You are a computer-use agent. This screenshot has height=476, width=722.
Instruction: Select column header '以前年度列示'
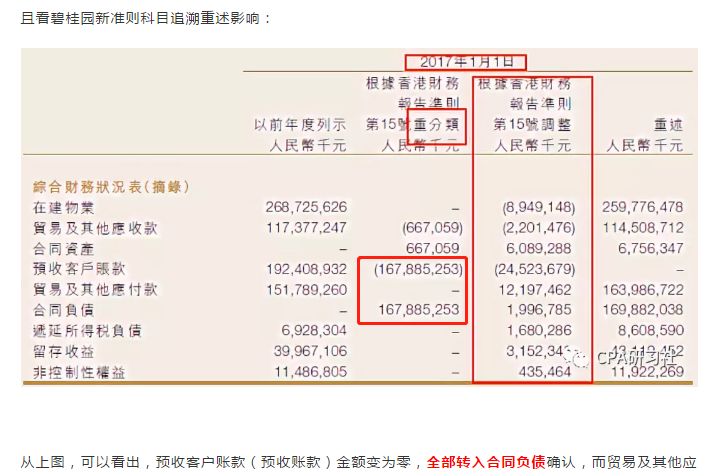pos(300,125)
